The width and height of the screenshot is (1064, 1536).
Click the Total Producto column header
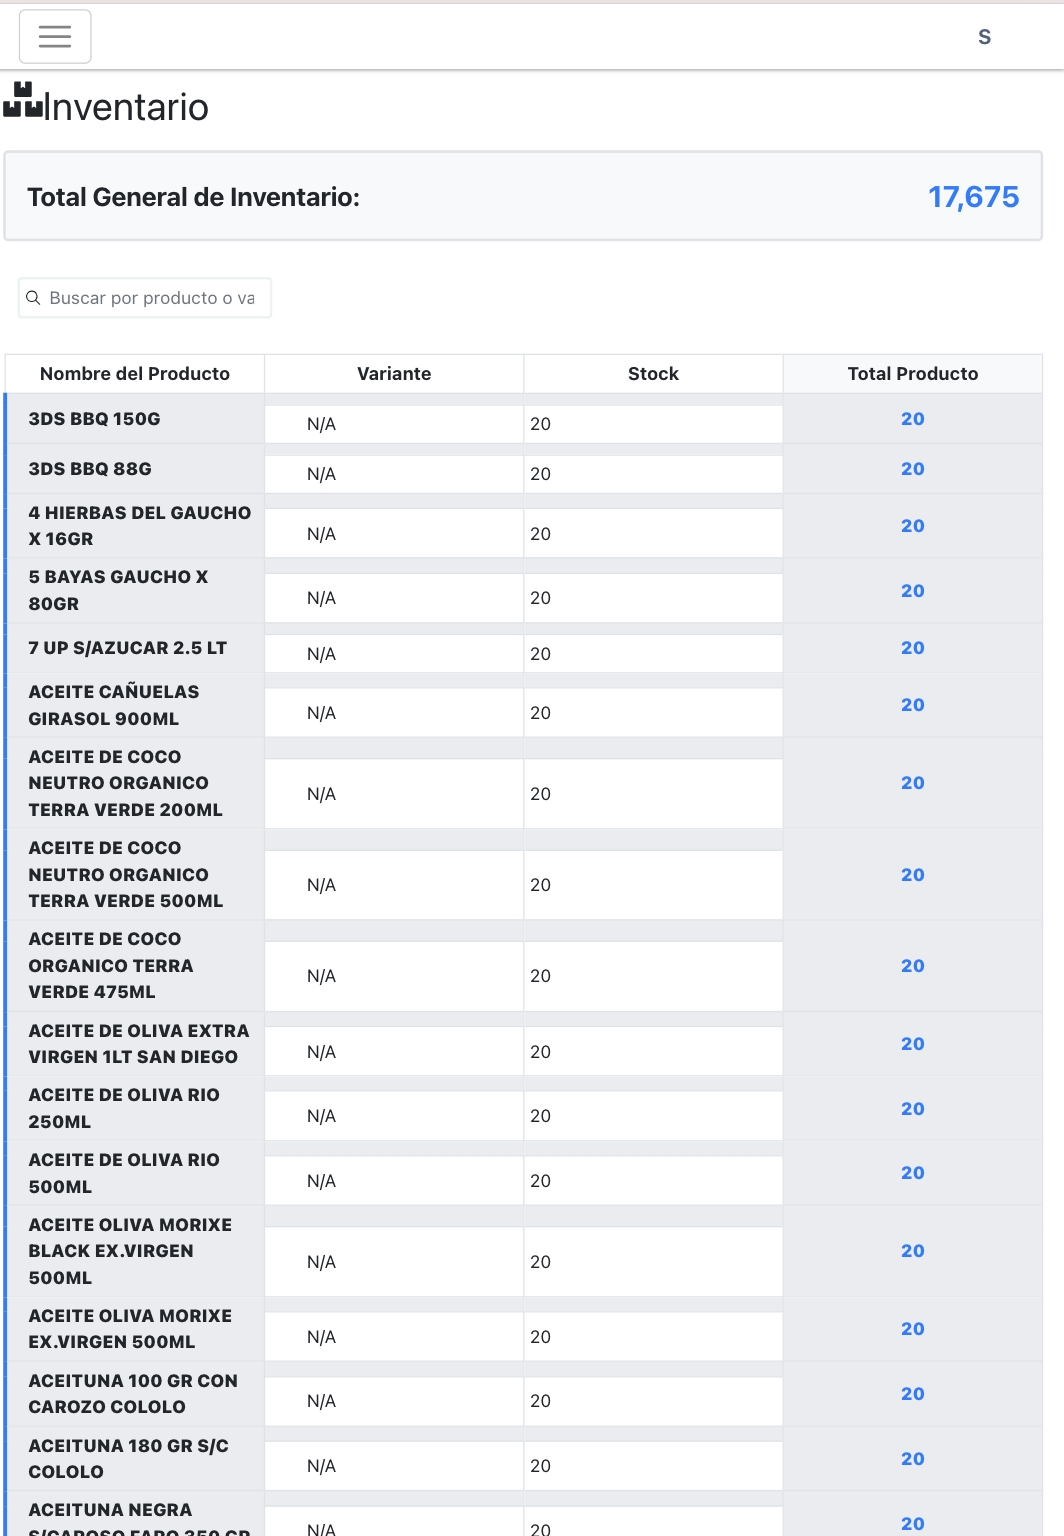point(912,374)
